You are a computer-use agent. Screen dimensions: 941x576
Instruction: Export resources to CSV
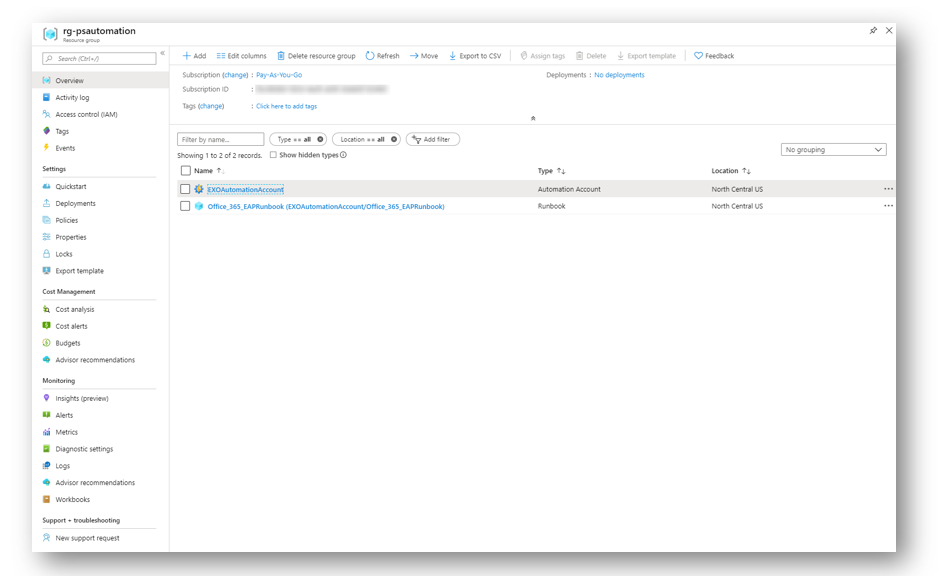475,56
